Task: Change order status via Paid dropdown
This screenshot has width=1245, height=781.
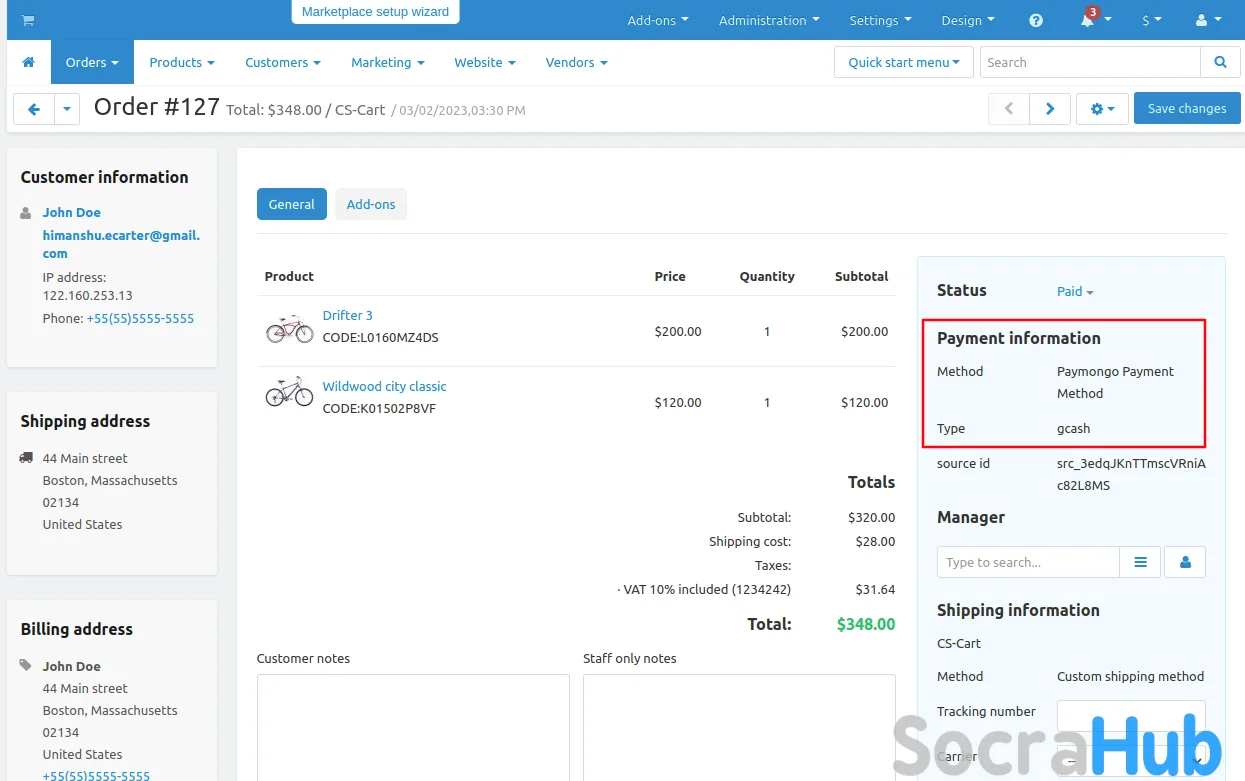Action: [x=1075, y=291]
